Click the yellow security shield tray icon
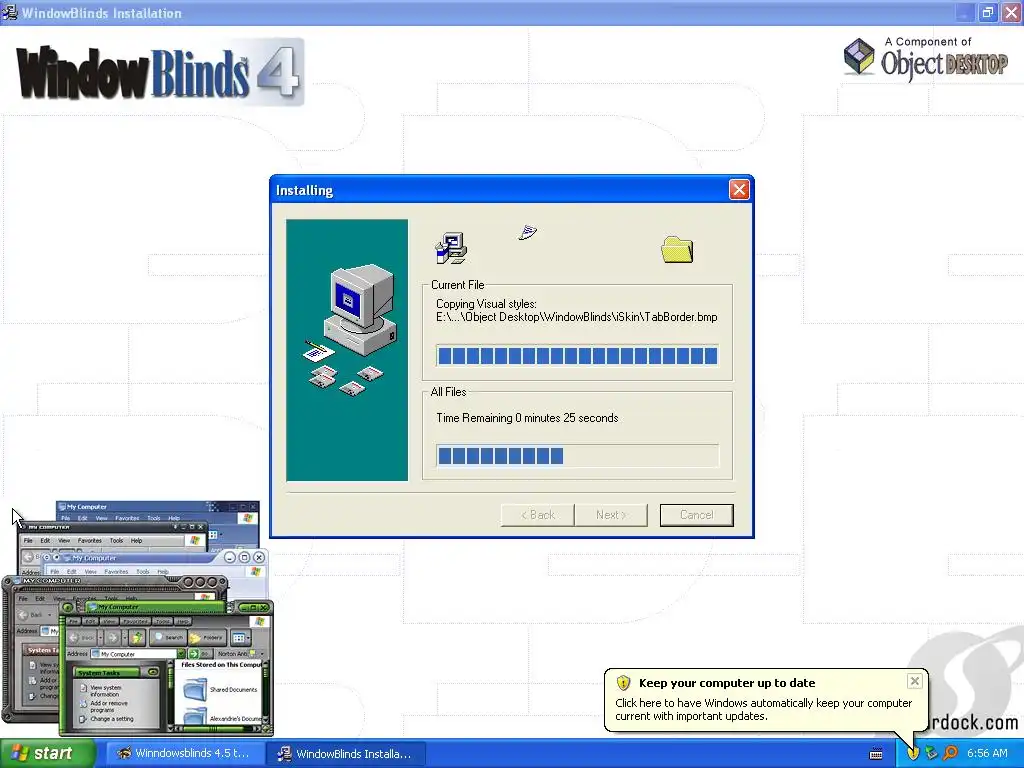Viewport: 1024px width, 768px height. tap(912, 754)
